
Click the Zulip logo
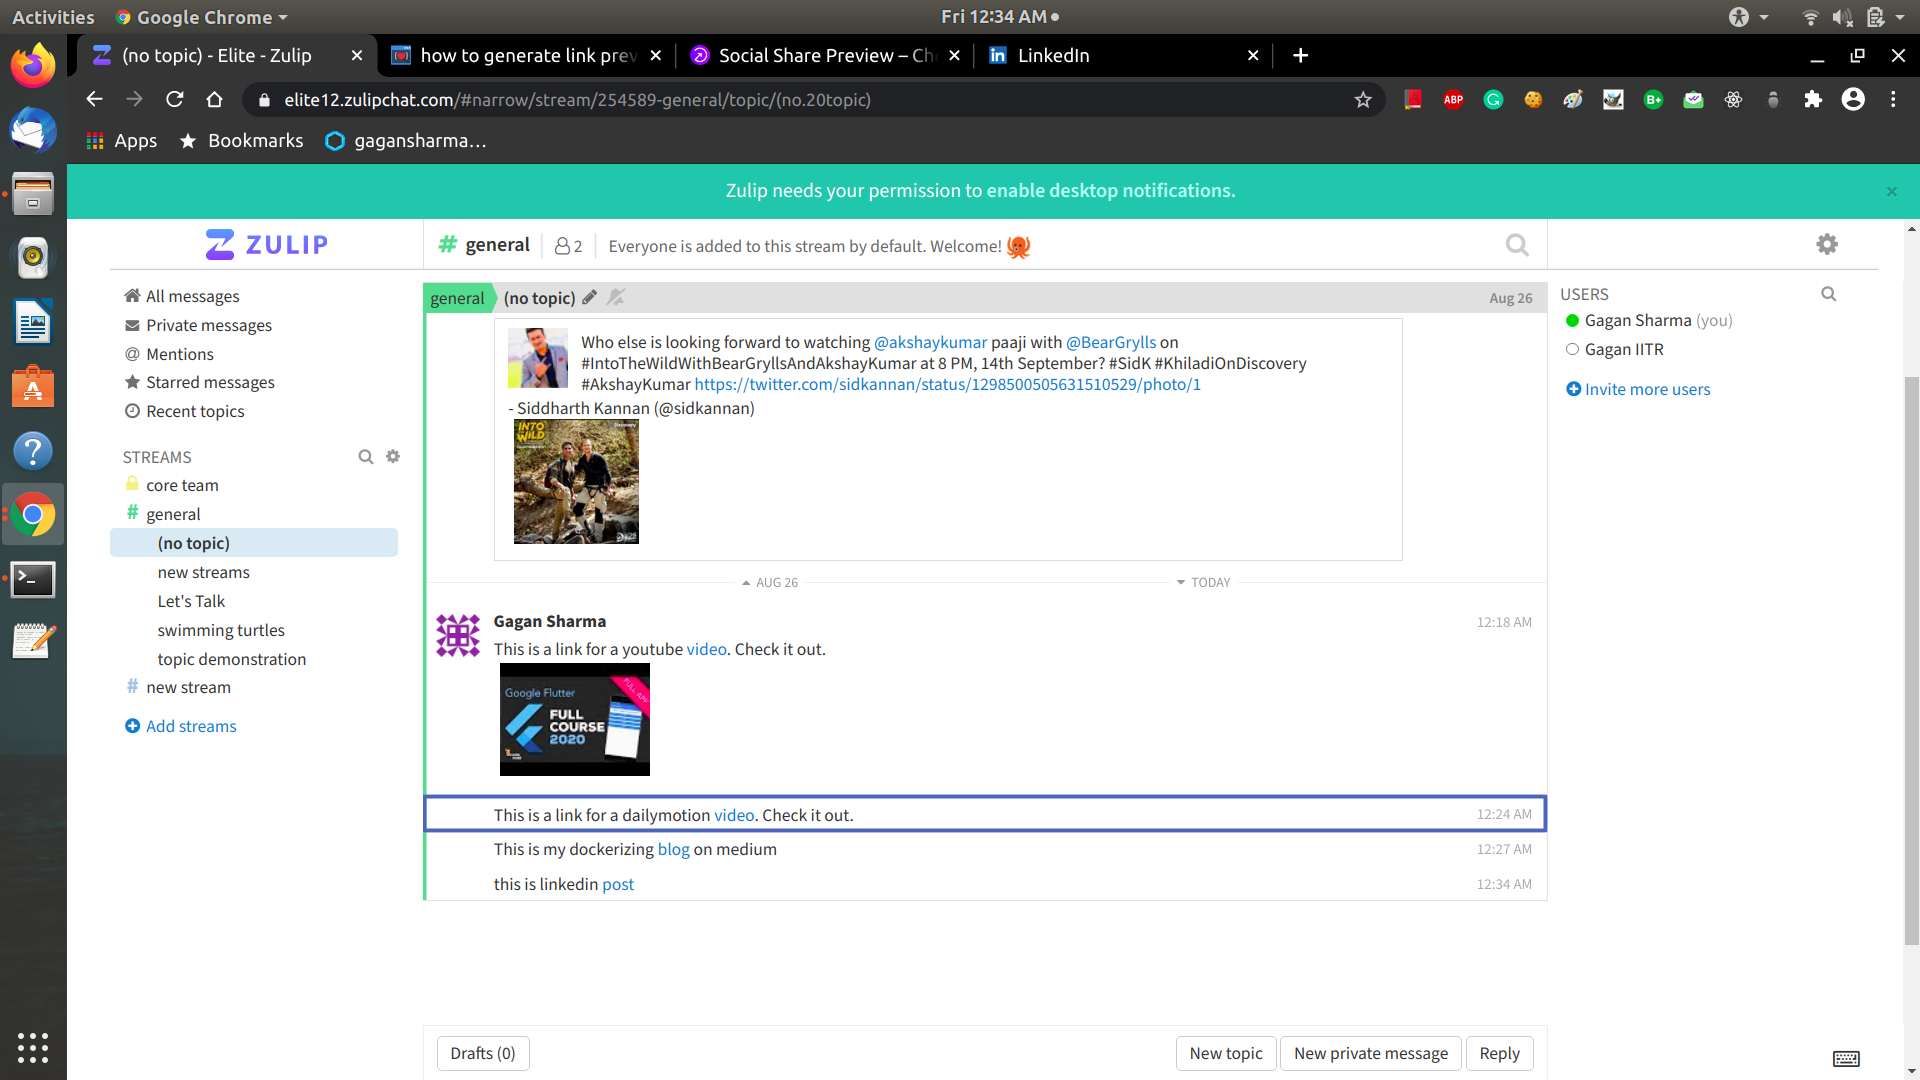pos(266,244)
